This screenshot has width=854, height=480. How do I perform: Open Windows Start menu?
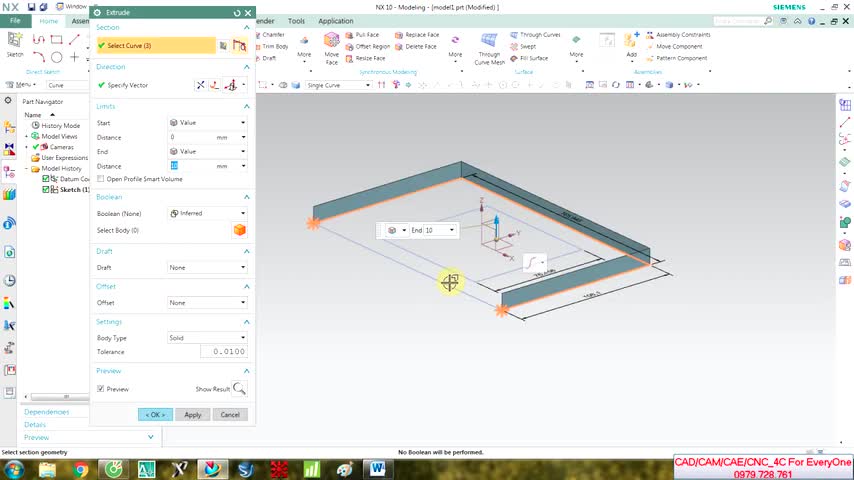pyautogui.click(x=13, y=469)
